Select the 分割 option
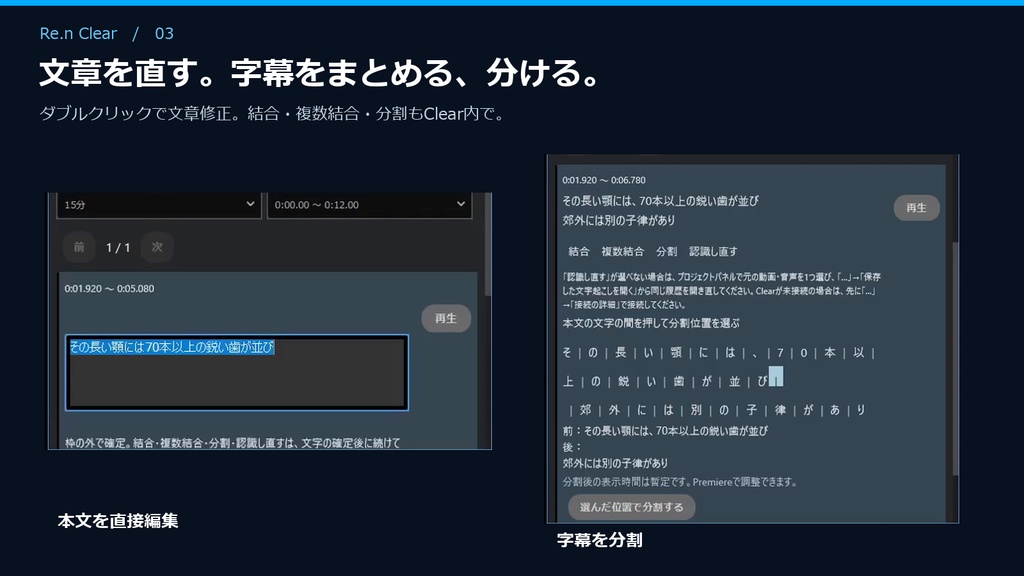 [666, 251]
